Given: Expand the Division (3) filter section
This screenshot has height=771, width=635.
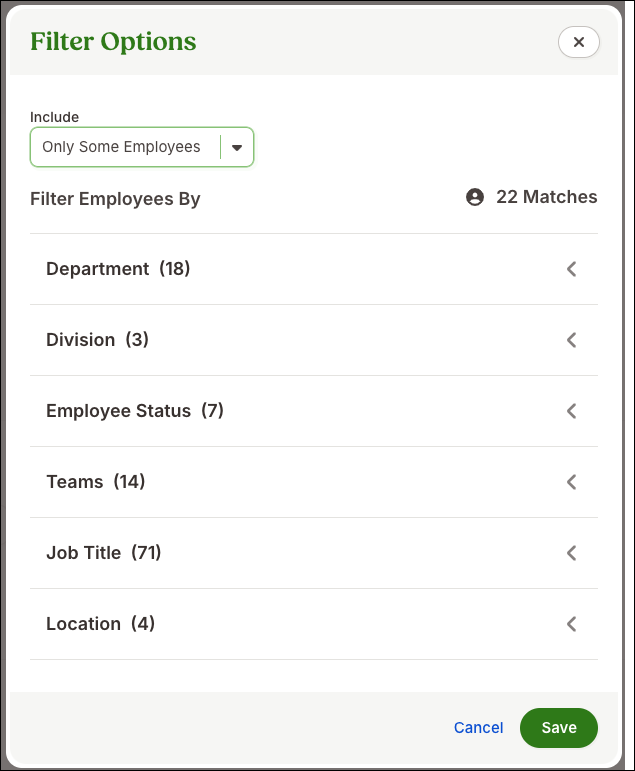Looking at the screenshot, I should (314, 340).
